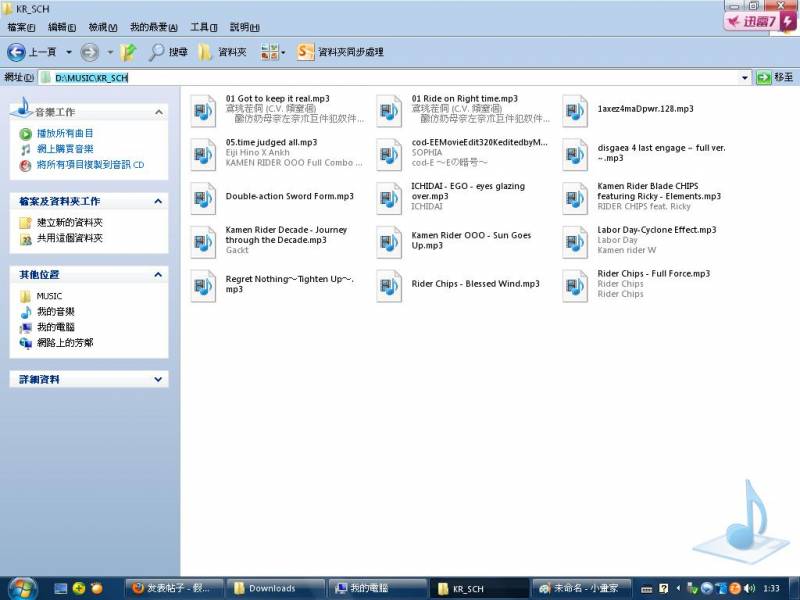The width and height of the screenshot is (800, 600).
Task: Click the Up one level folder icon
Action: coord(128,52)
